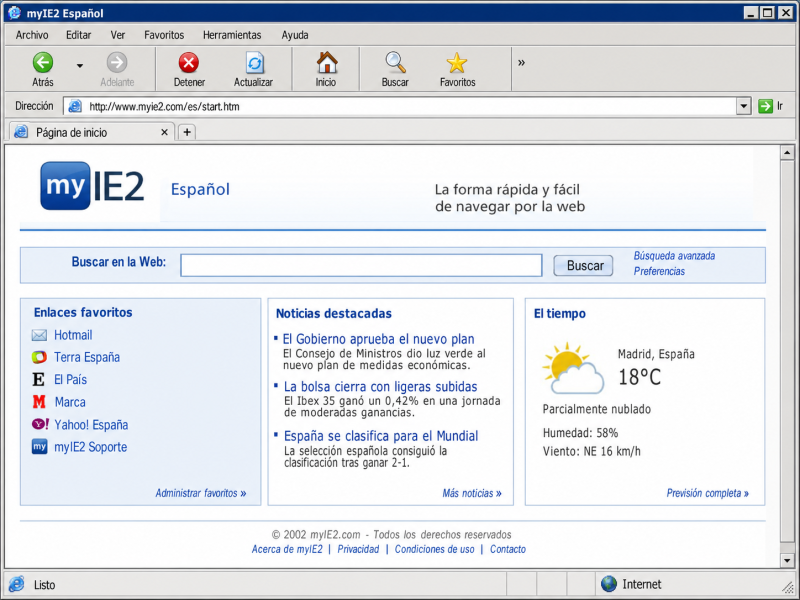
Task: Open the Hotmail link
Action: [73, 335]
